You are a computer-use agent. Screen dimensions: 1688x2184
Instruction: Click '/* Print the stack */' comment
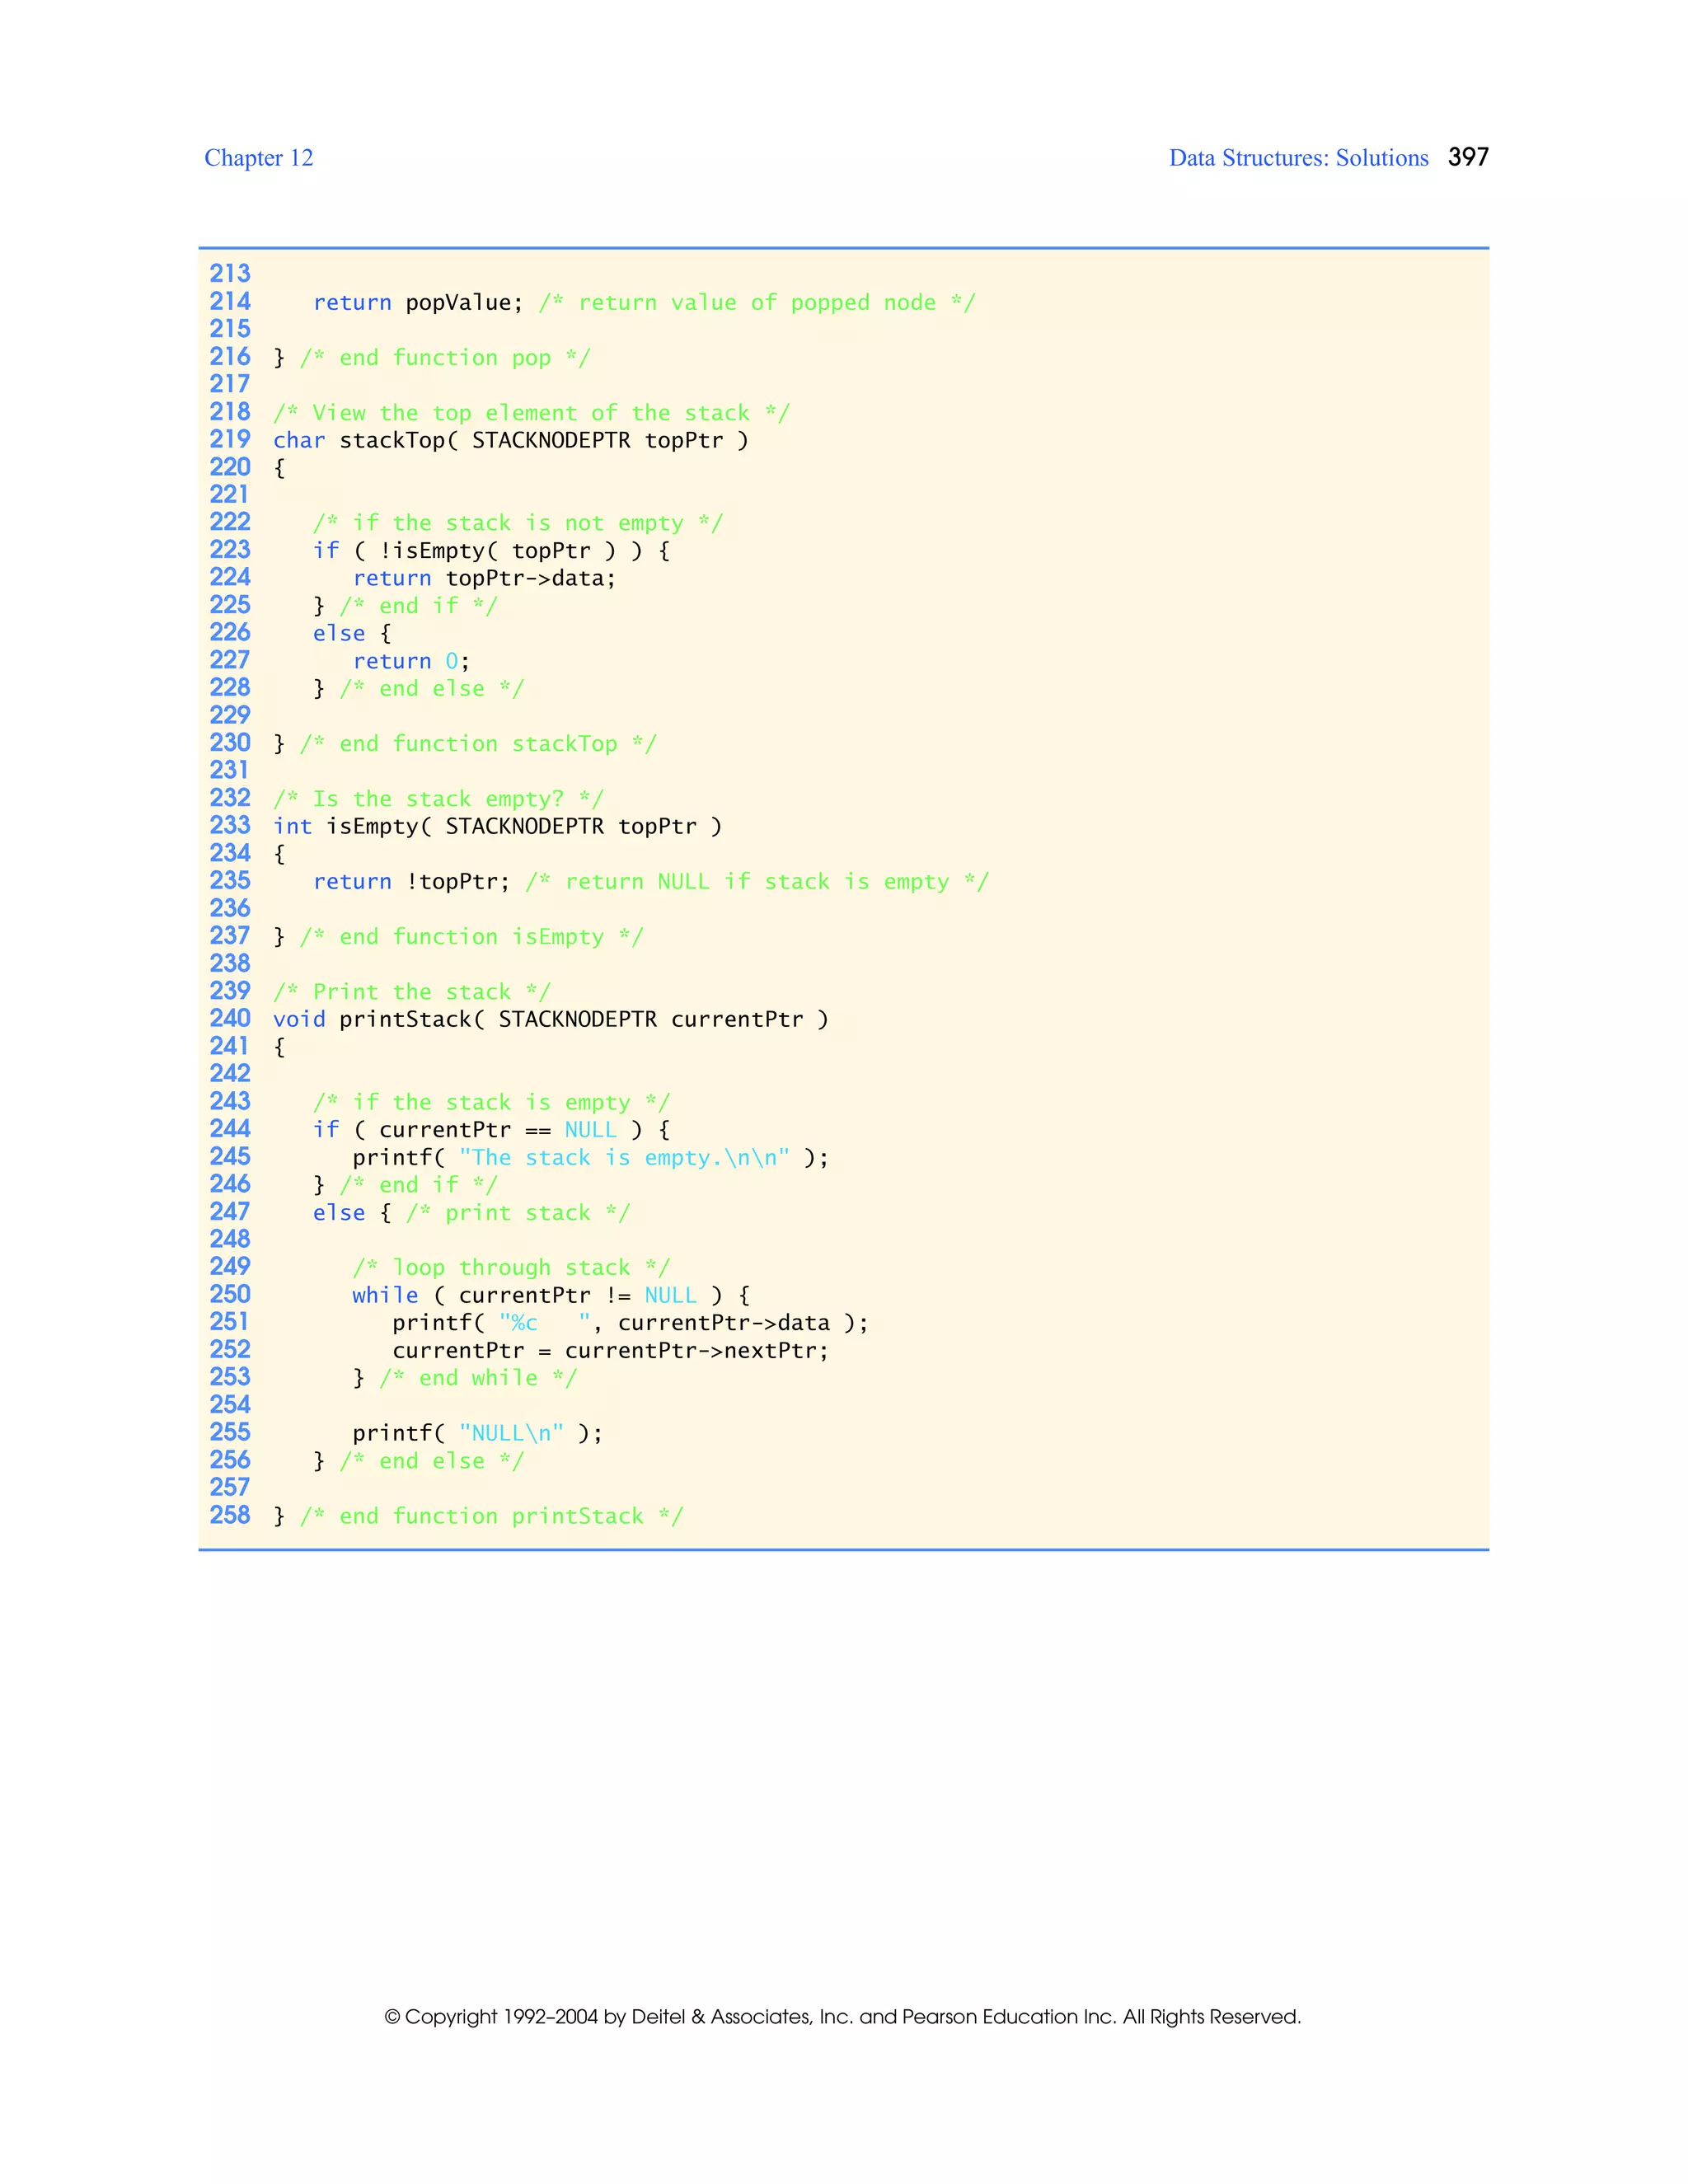tap(412, 992)
